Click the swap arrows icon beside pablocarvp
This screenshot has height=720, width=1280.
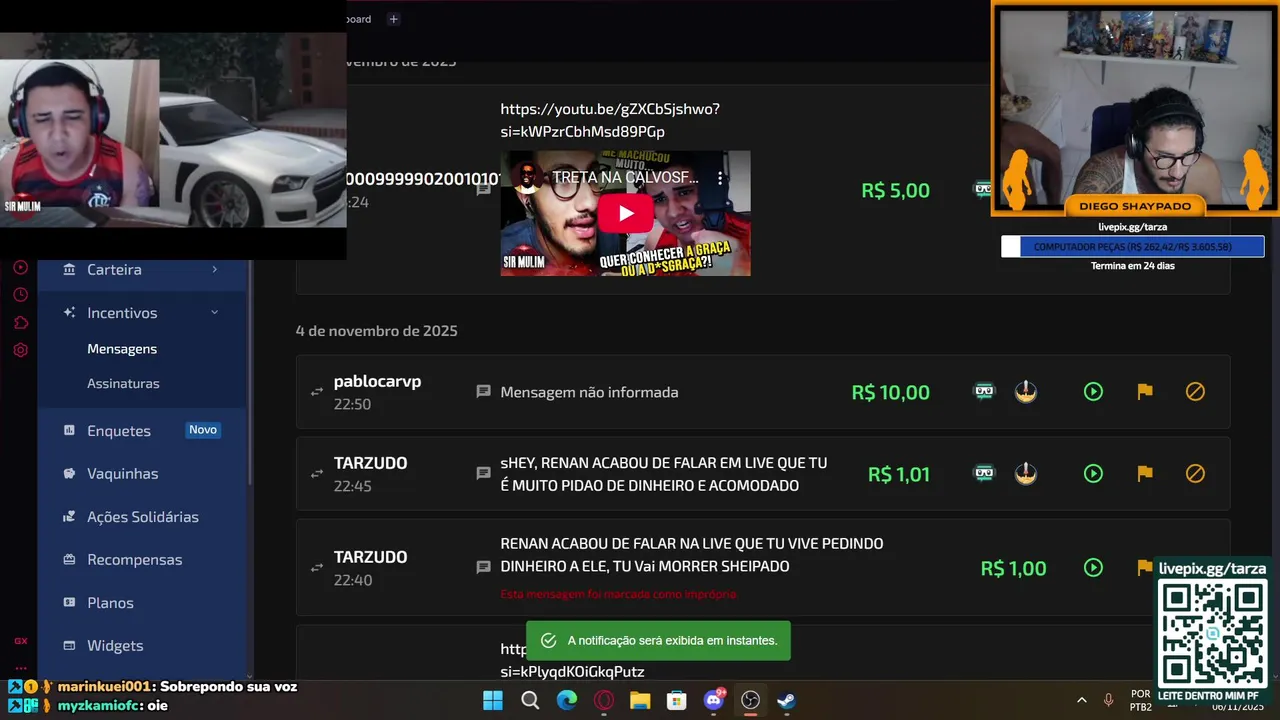(x=317, y=392)
